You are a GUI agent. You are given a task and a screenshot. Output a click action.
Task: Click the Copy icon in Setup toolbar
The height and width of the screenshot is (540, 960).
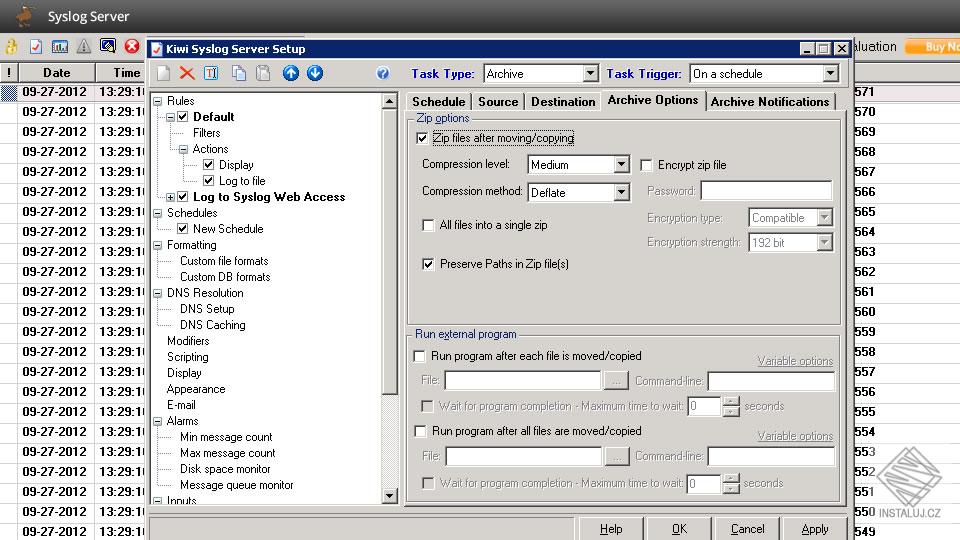[239, 73]
